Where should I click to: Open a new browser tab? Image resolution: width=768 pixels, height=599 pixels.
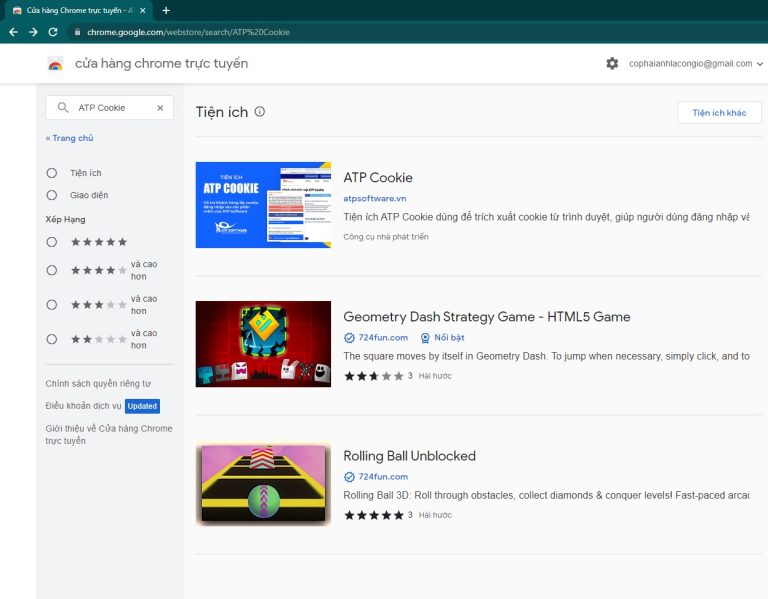click(x=166, y=10)
